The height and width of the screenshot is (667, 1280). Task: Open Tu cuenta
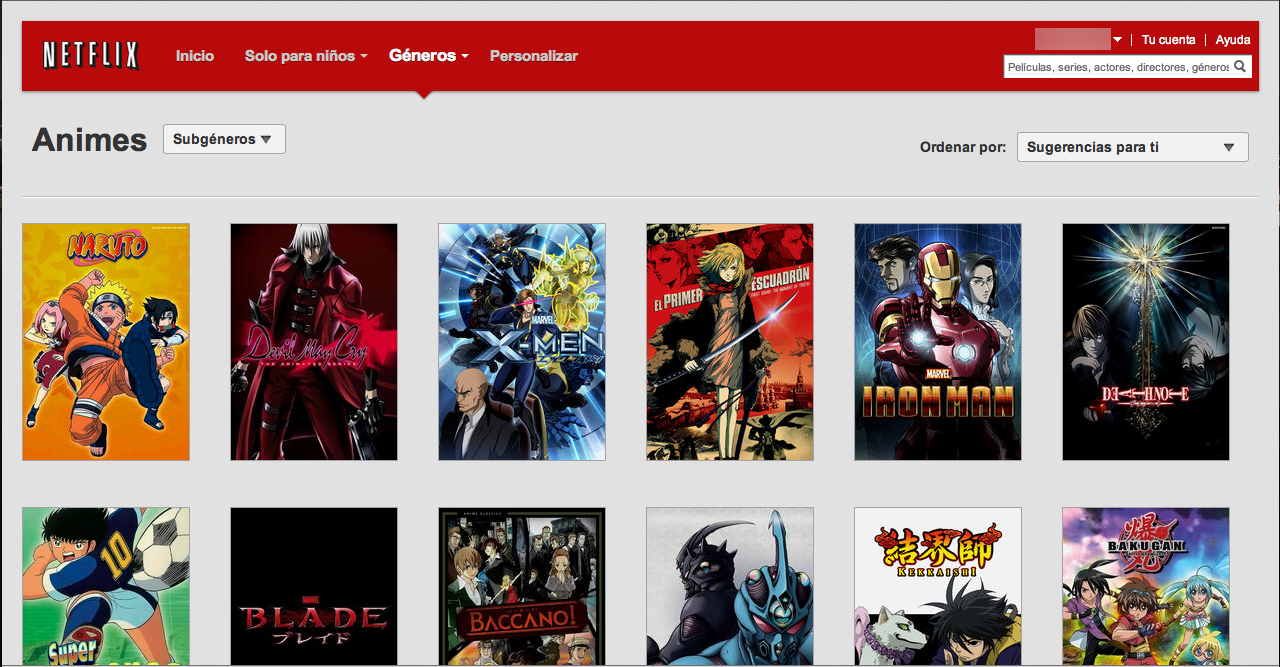pyautogui.click(x=1168, y=40)
